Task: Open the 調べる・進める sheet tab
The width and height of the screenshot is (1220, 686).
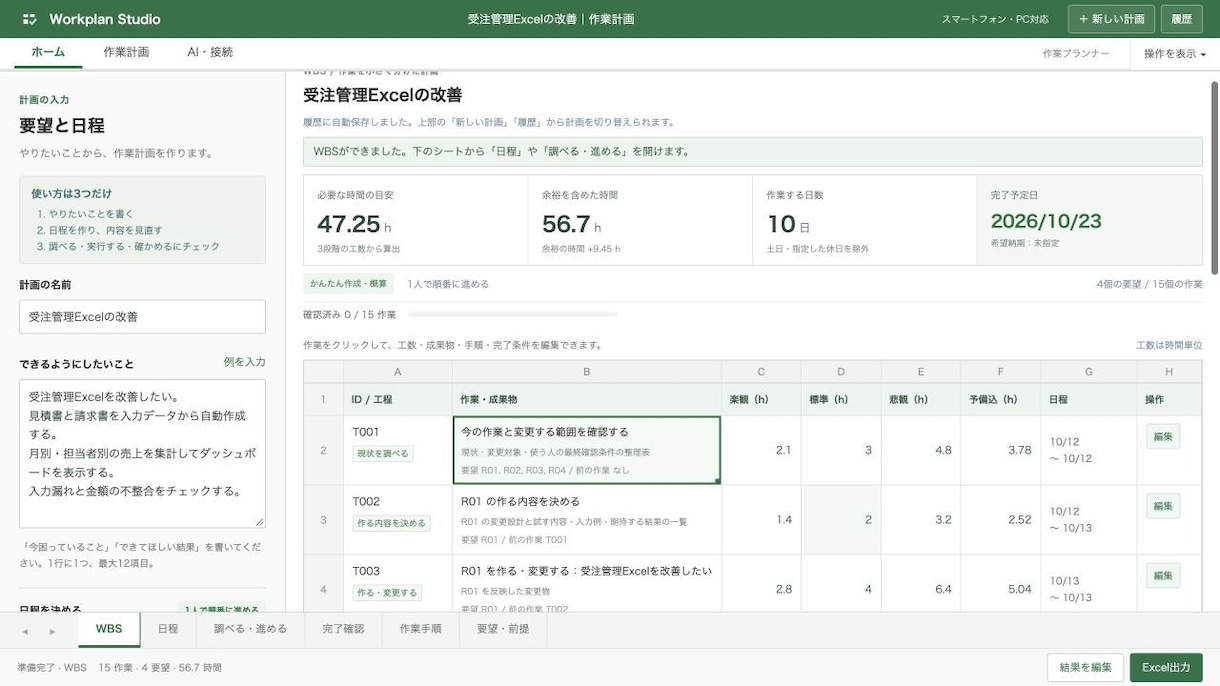Action: pos(250,629)
